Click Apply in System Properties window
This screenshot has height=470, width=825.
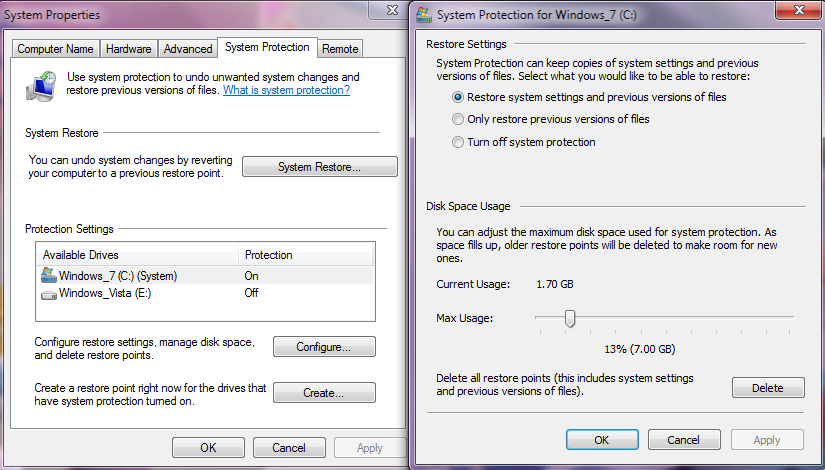pos(369,448)
